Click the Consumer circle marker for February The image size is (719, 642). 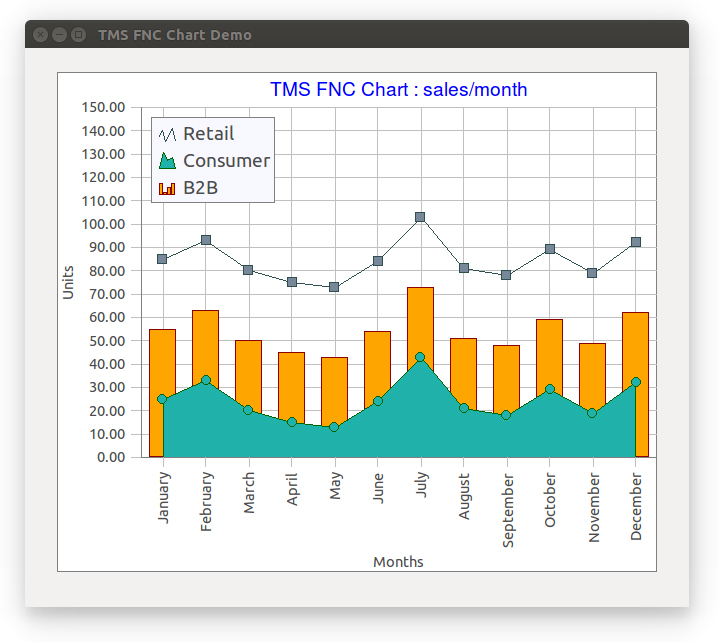206,380
